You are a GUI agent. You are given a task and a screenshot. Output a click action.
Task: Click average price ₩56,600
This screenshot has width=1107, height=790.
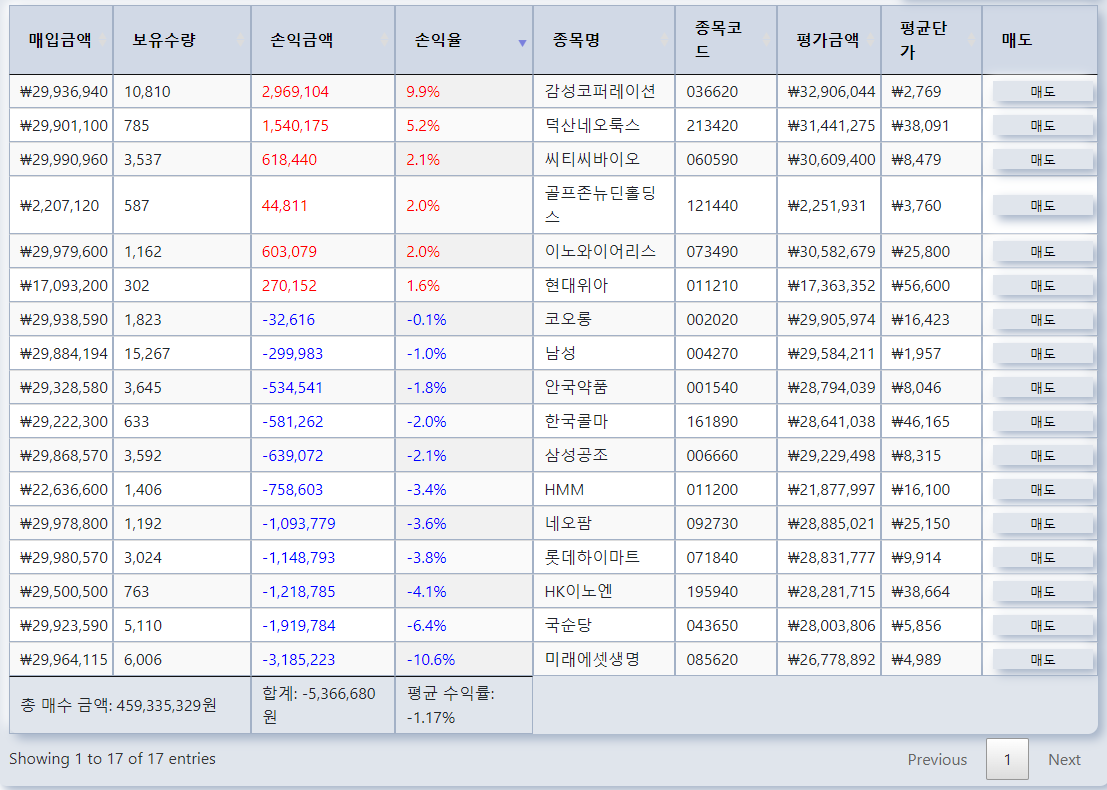(x=921, y=286)
